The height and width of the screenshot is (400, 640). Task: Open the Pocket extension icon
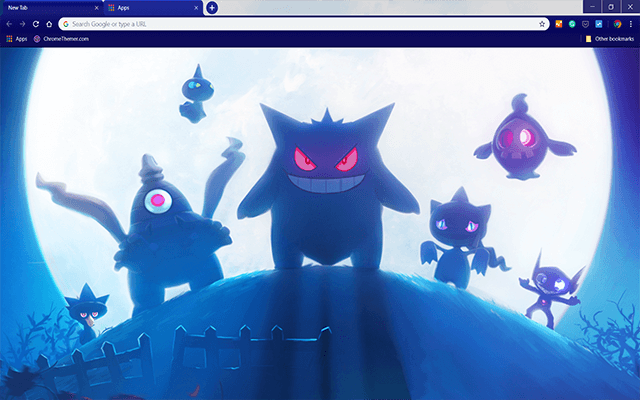click(585, 24)
